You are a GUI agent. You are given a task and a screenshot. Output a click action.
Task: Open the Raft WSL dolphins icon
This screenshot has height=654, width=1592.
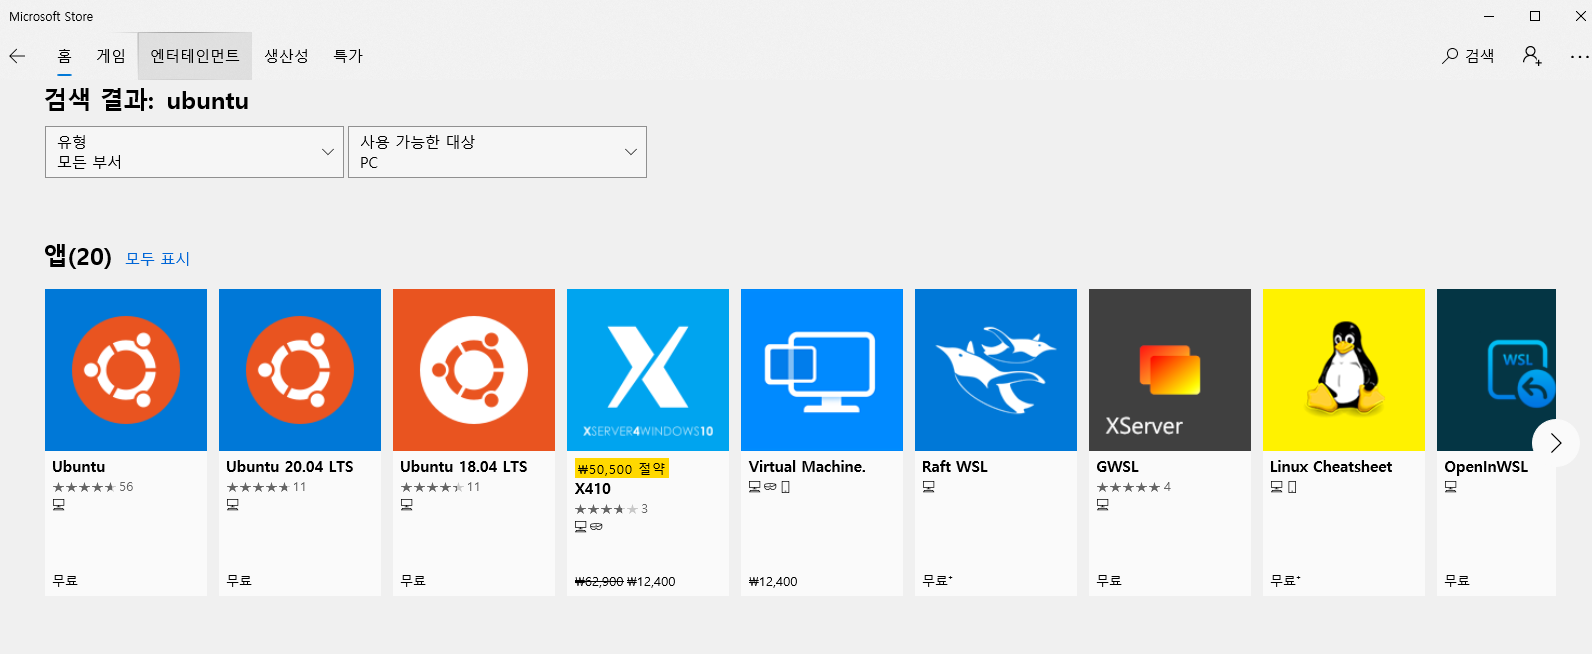pos(996,370)
